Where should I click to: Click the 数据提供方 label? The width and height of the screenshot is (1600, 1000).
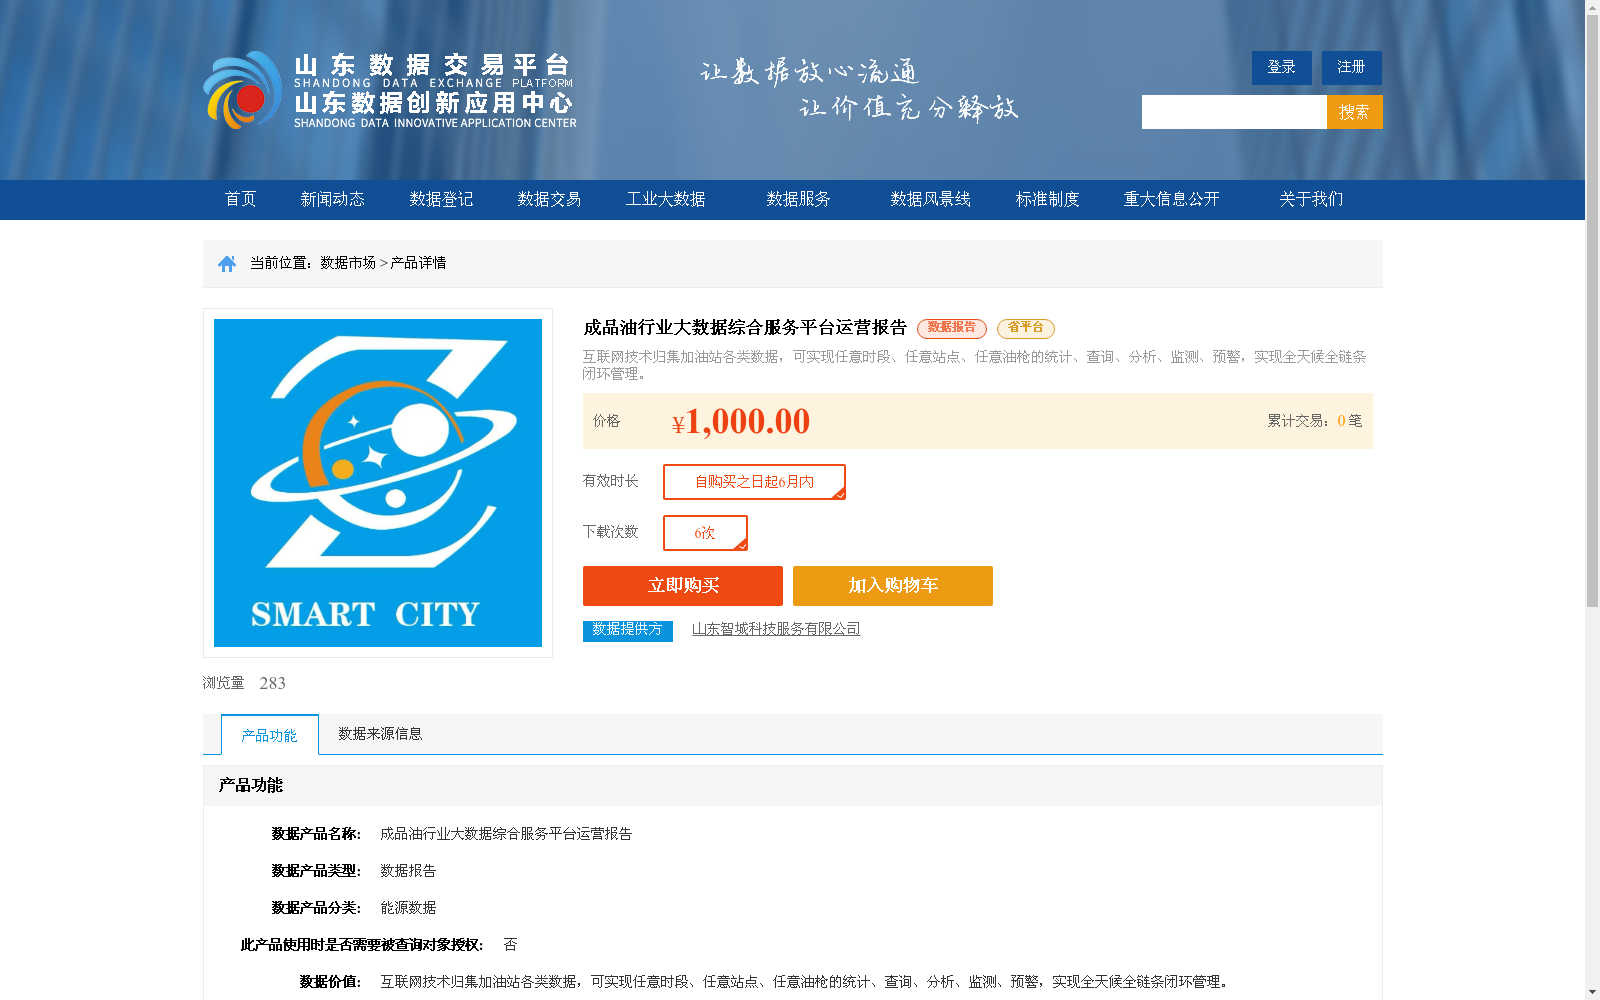tap(628, 630)
